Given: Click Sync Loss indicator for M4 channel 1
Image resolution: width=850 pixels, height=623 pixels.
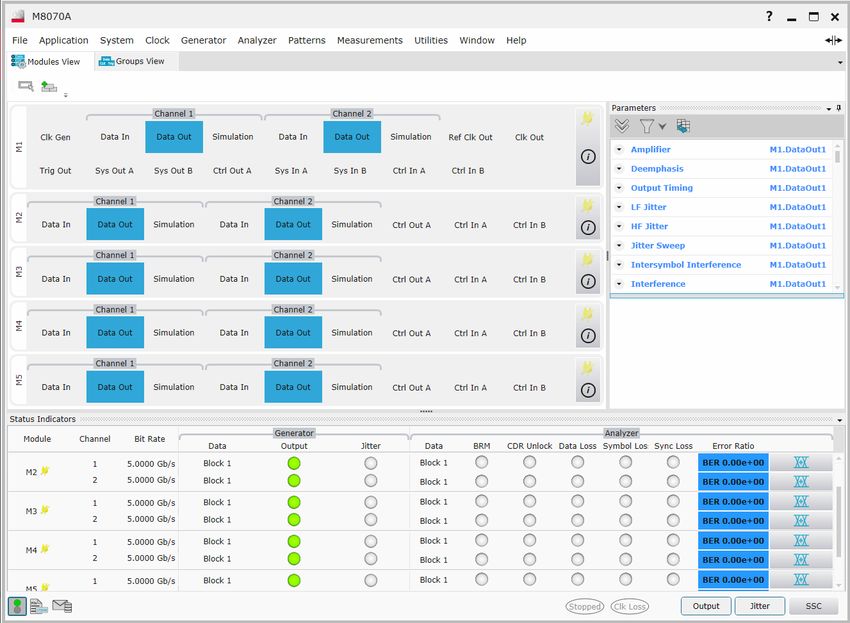Looking at the screenshot, I should pos(673,540).
